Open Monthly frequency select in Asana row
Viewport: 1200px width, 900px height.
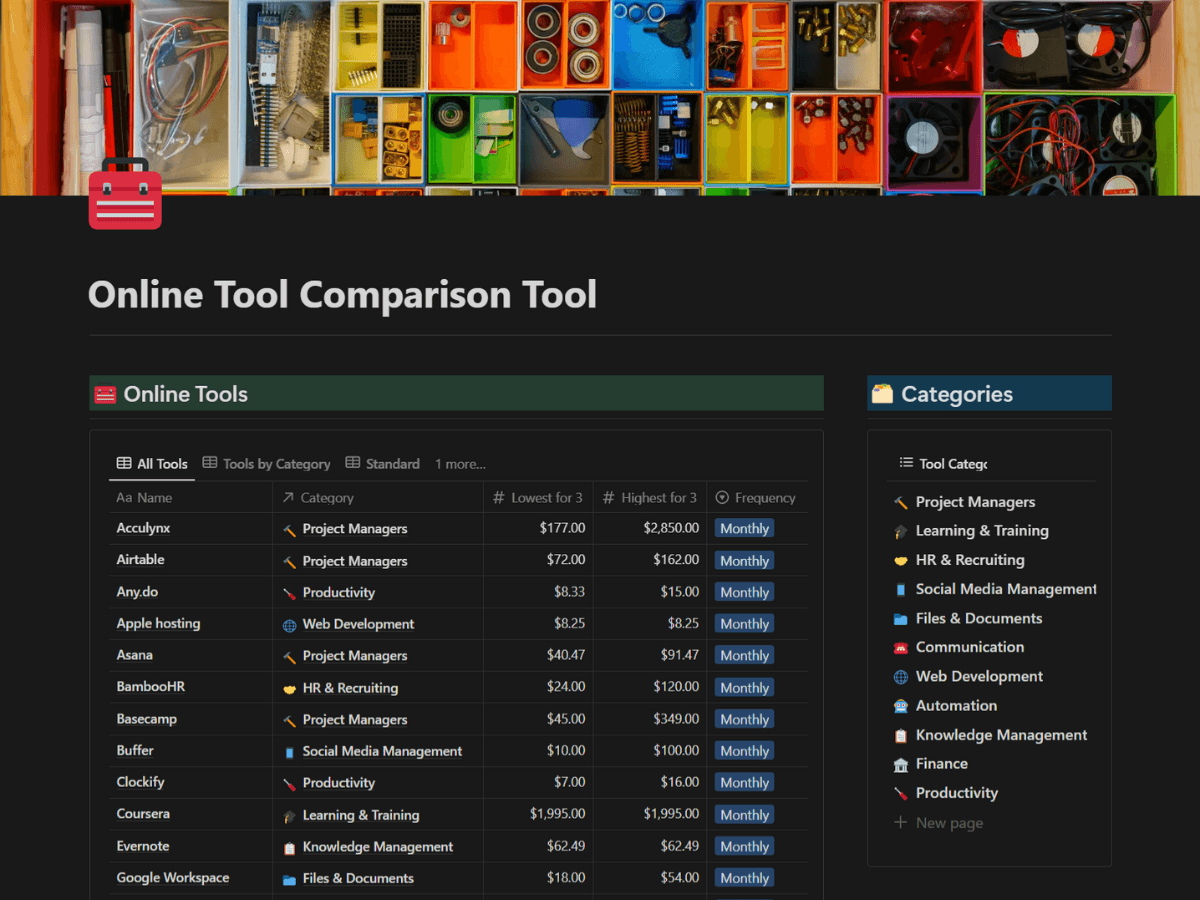coord(744,655)
